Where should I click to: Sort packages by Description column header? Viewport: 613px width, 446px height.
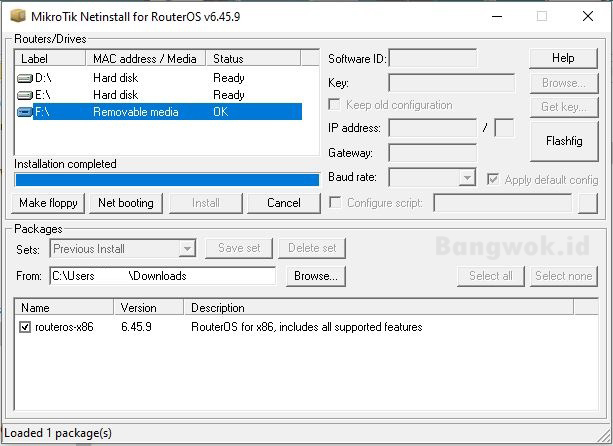click(379, 308)
